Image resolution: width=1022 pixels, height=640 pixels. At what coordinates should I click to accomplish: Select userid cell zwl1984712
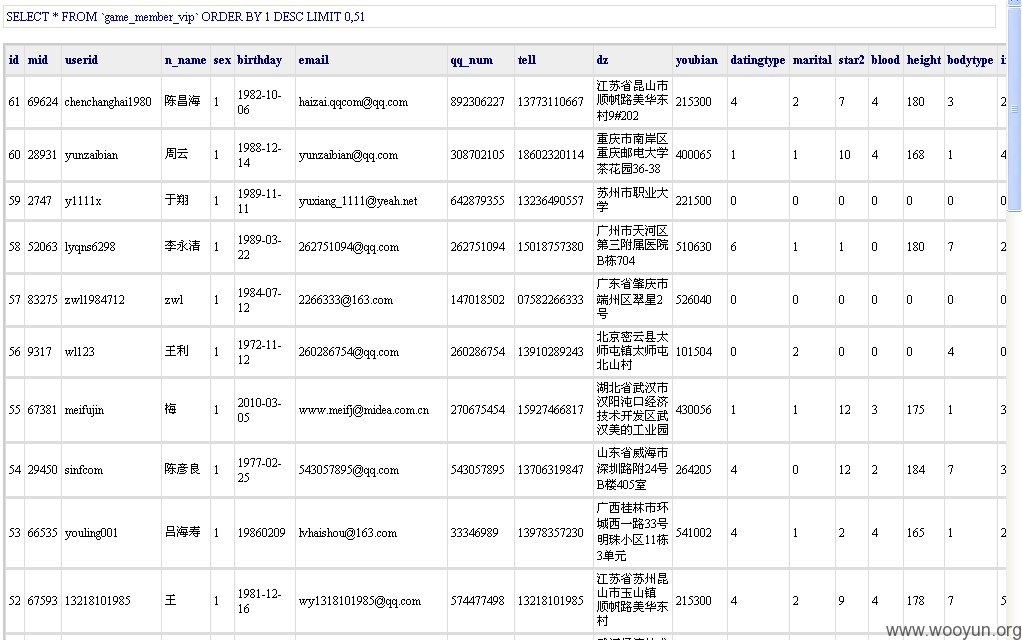95,300
